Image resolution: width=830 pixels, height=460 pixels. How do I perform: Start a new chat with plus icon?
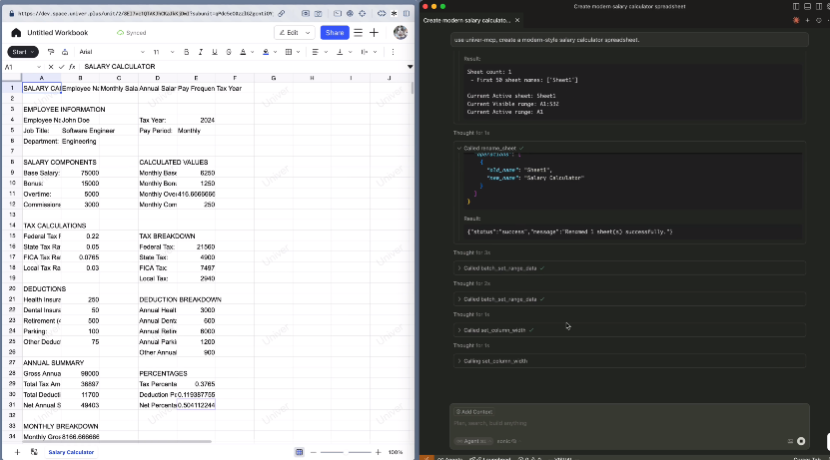point(807,20)
